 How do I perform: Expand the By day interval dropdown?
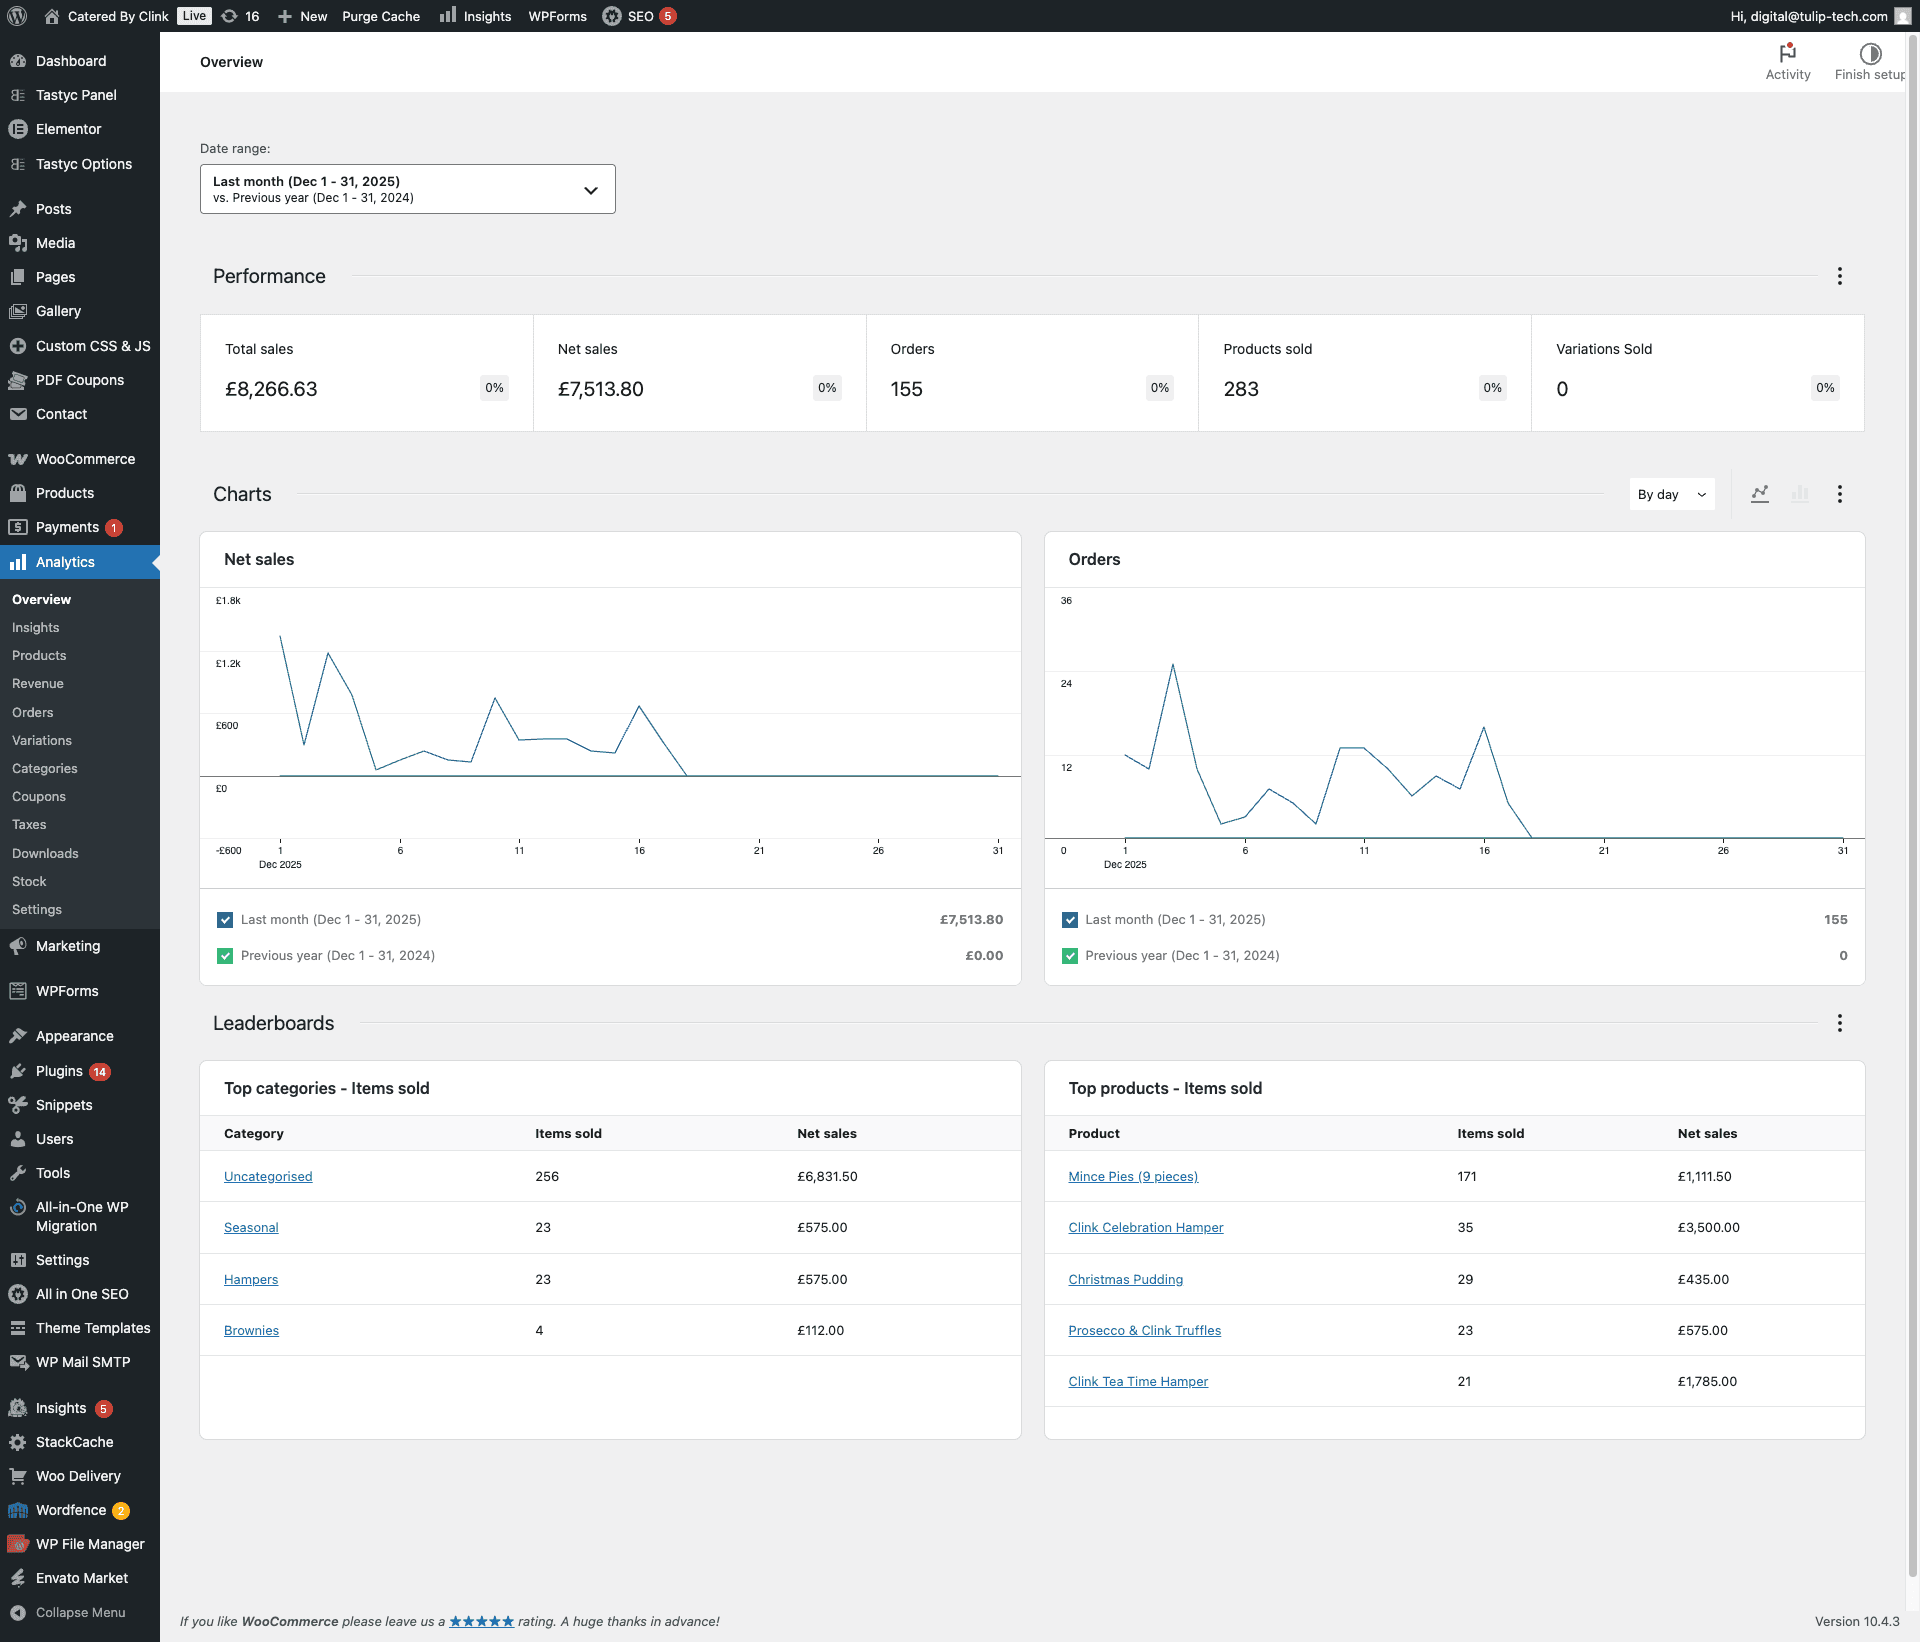[x=1671, y=494]
